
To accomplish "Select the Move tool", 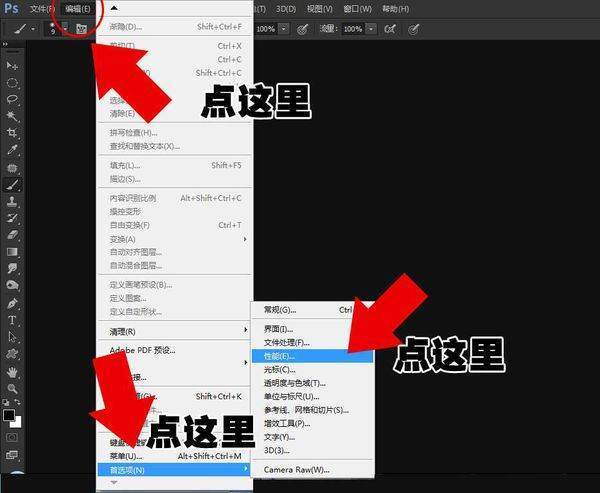I will pos(13,65).
